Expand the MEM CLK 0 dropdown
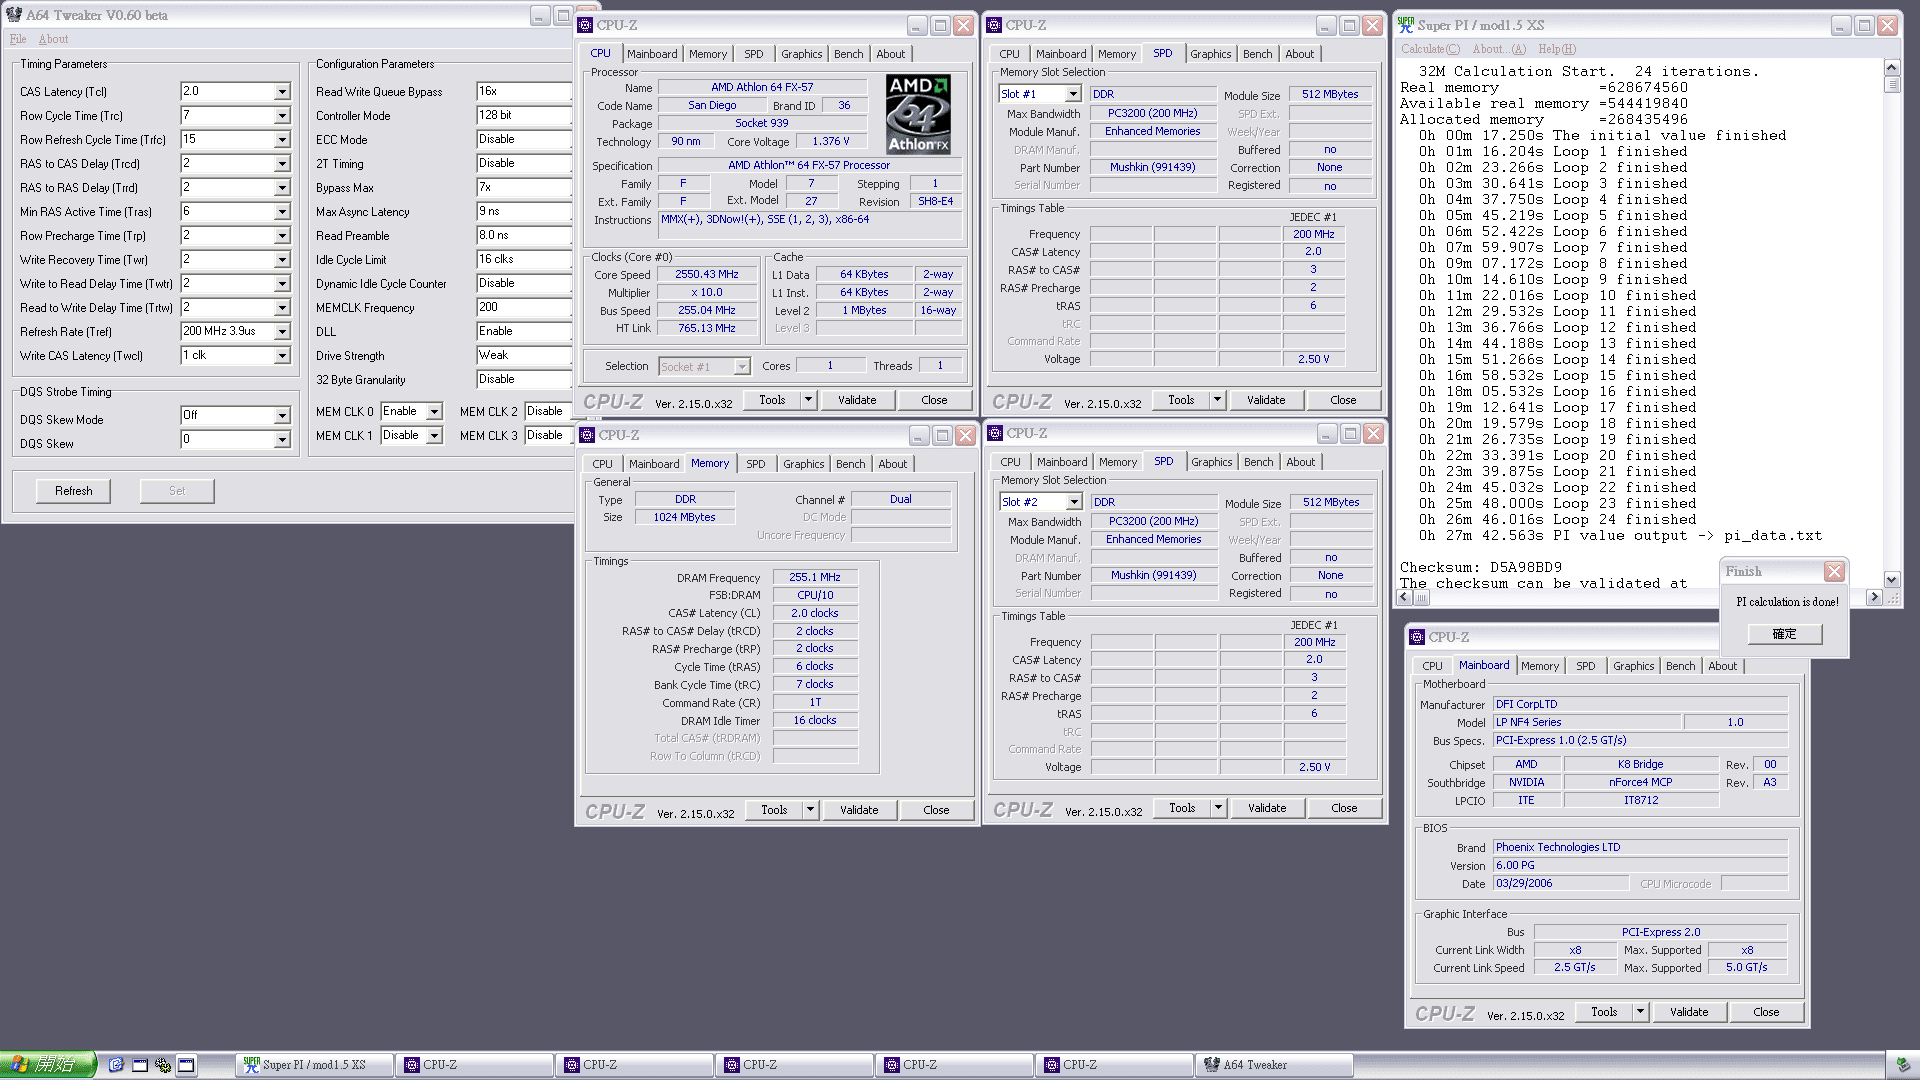The image size is (1920, 1080). point(434,412)
